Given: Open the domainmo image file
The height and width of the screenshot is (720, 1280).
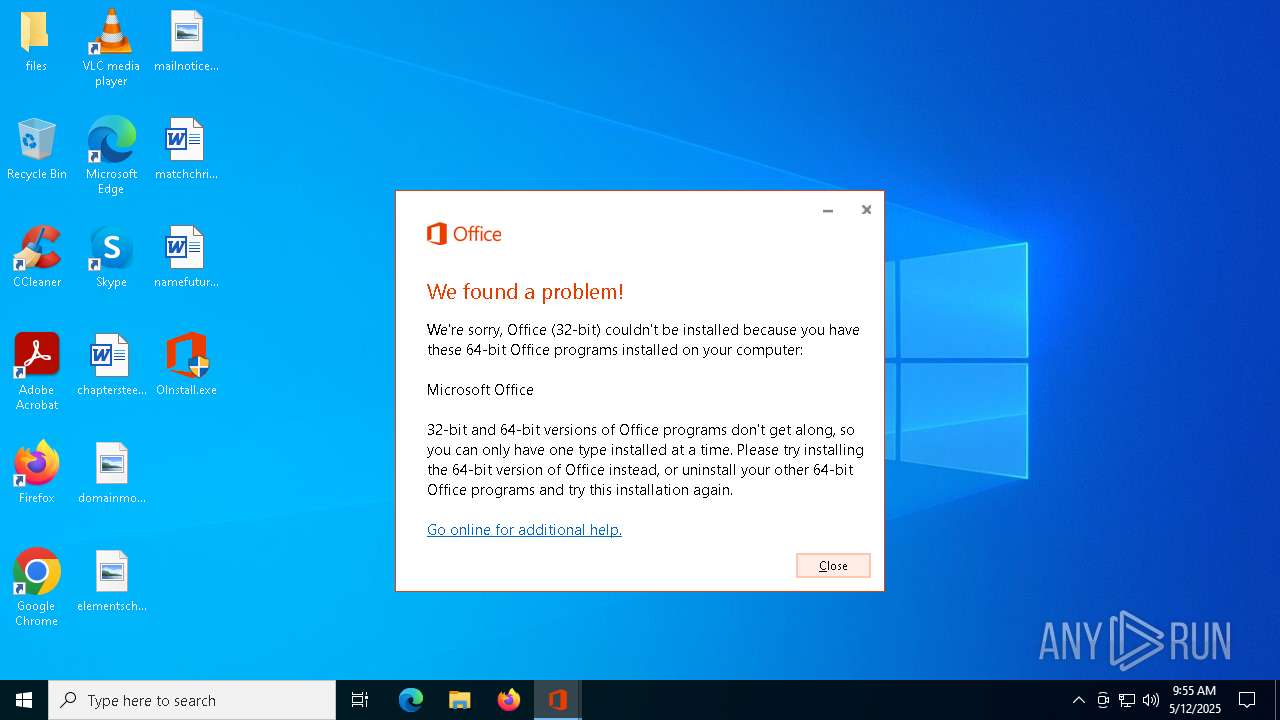Looking at the screenshot, I should pos(111,474).
